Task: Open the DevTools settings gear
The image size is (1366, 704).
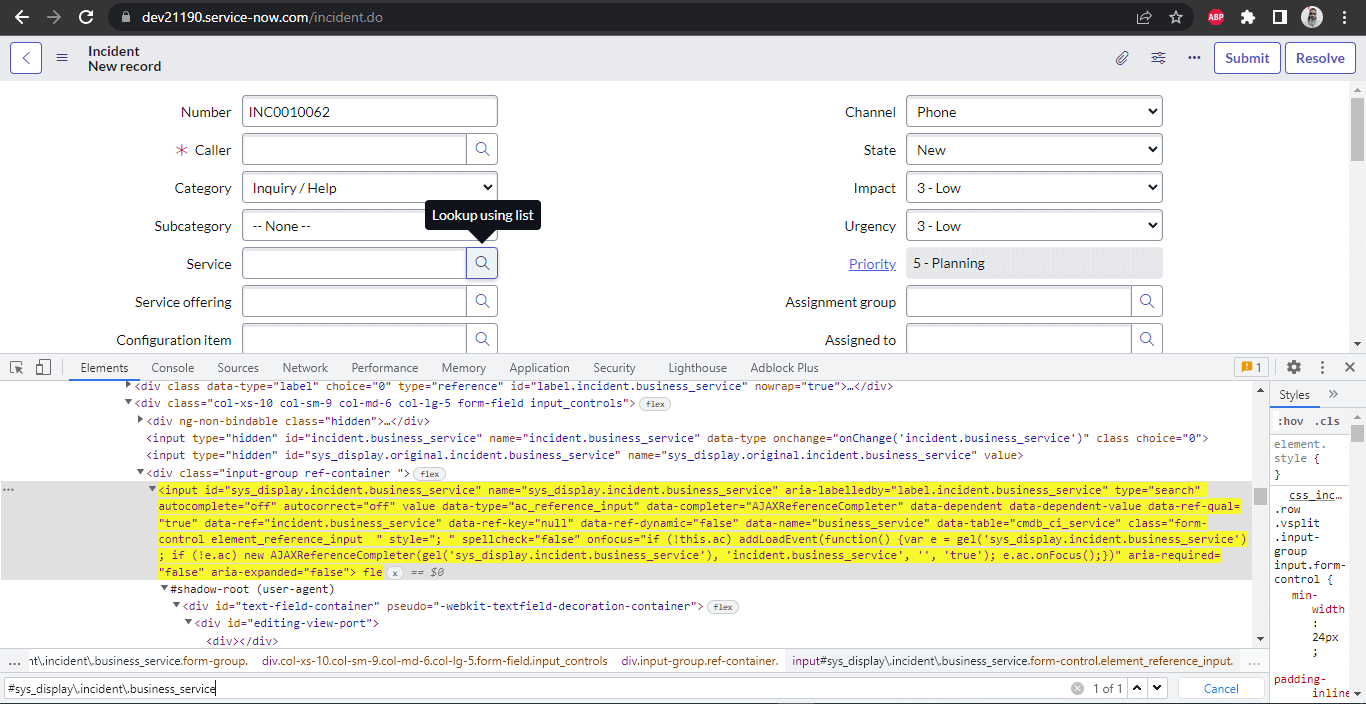Action: [1294, 368]
